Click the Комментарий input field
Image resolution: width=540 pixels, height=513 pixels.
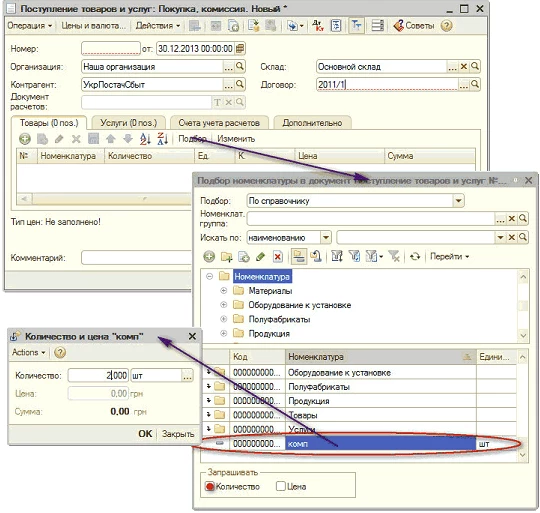[136, 258]
